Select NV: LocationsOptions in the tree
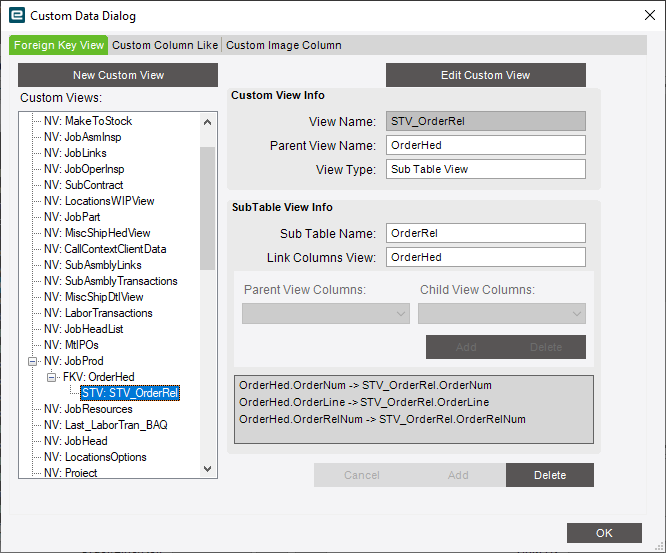Screen dimensions: 666x553 coord(95,457)
